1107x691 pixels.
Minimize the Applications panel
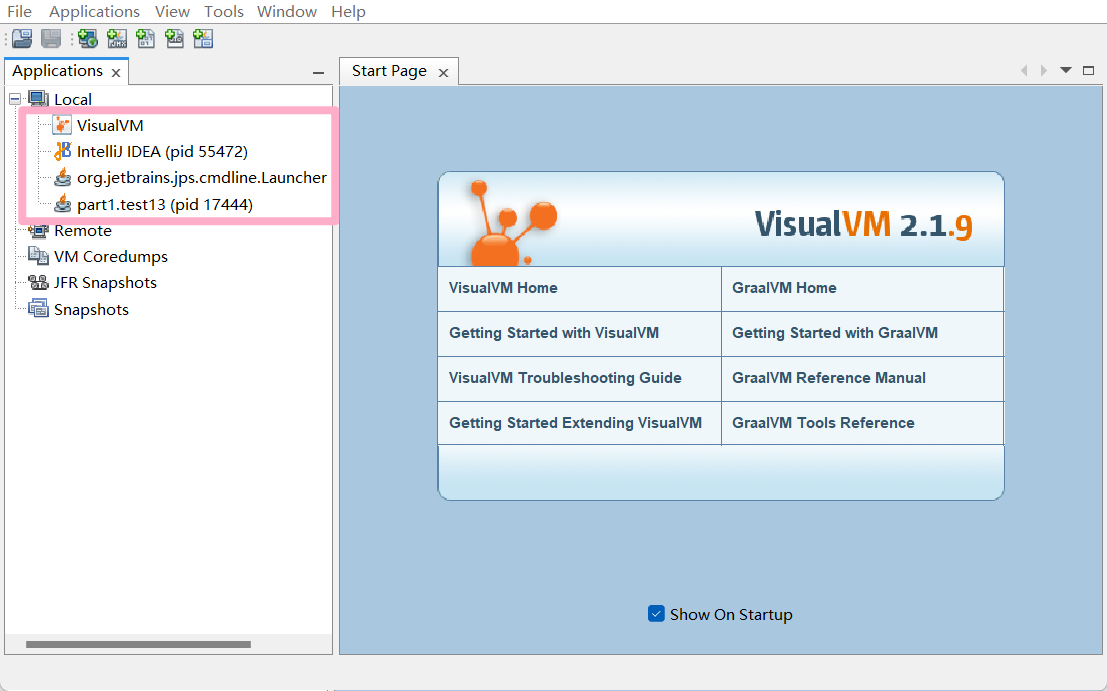[x=318, y=73]
